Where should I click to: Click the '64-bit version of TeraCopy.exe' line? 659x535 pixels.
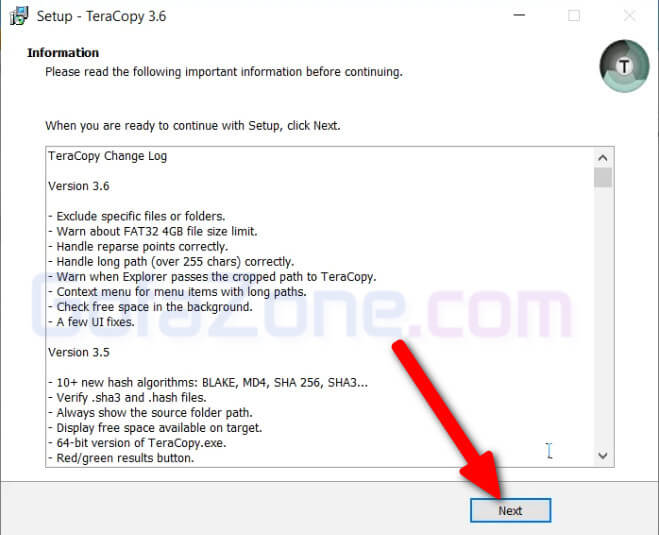(x=146, y=443)
